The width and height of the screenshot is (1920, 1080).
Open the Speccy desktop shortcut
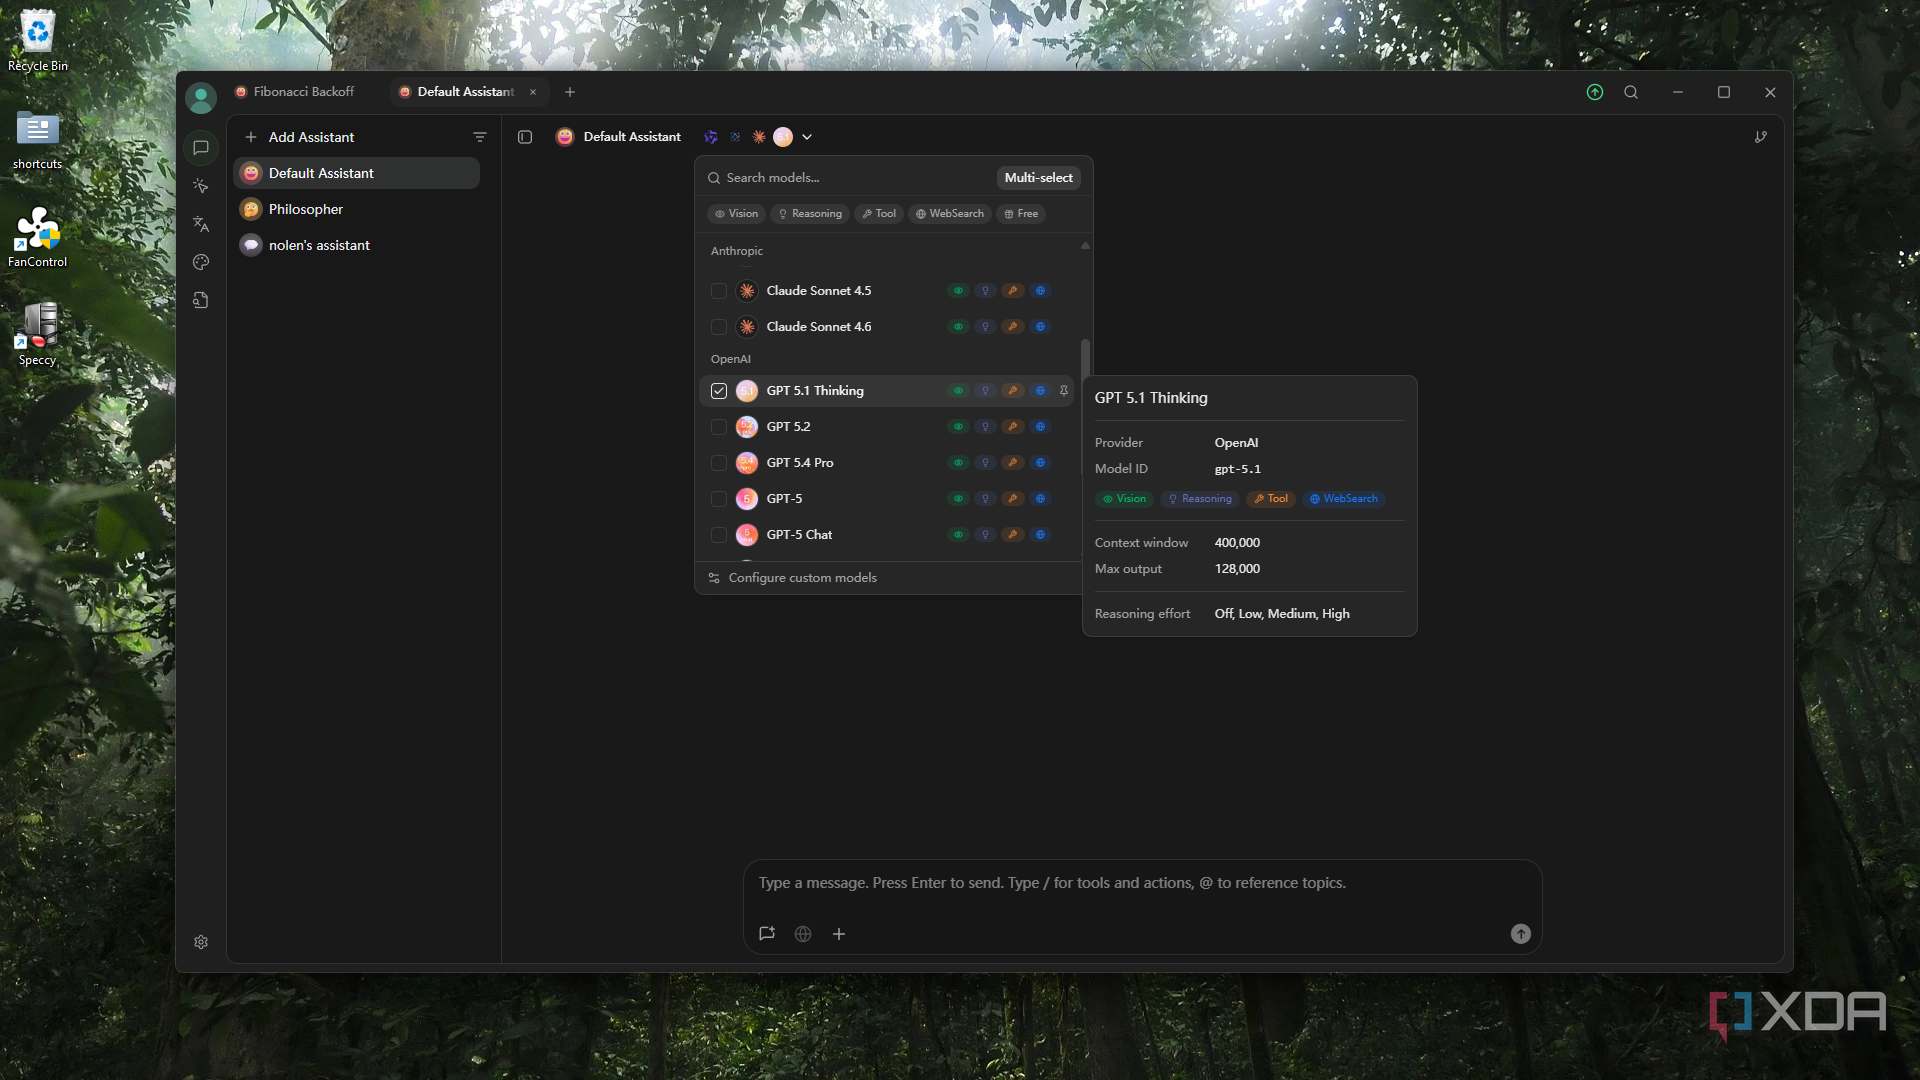tap(38, 336)
